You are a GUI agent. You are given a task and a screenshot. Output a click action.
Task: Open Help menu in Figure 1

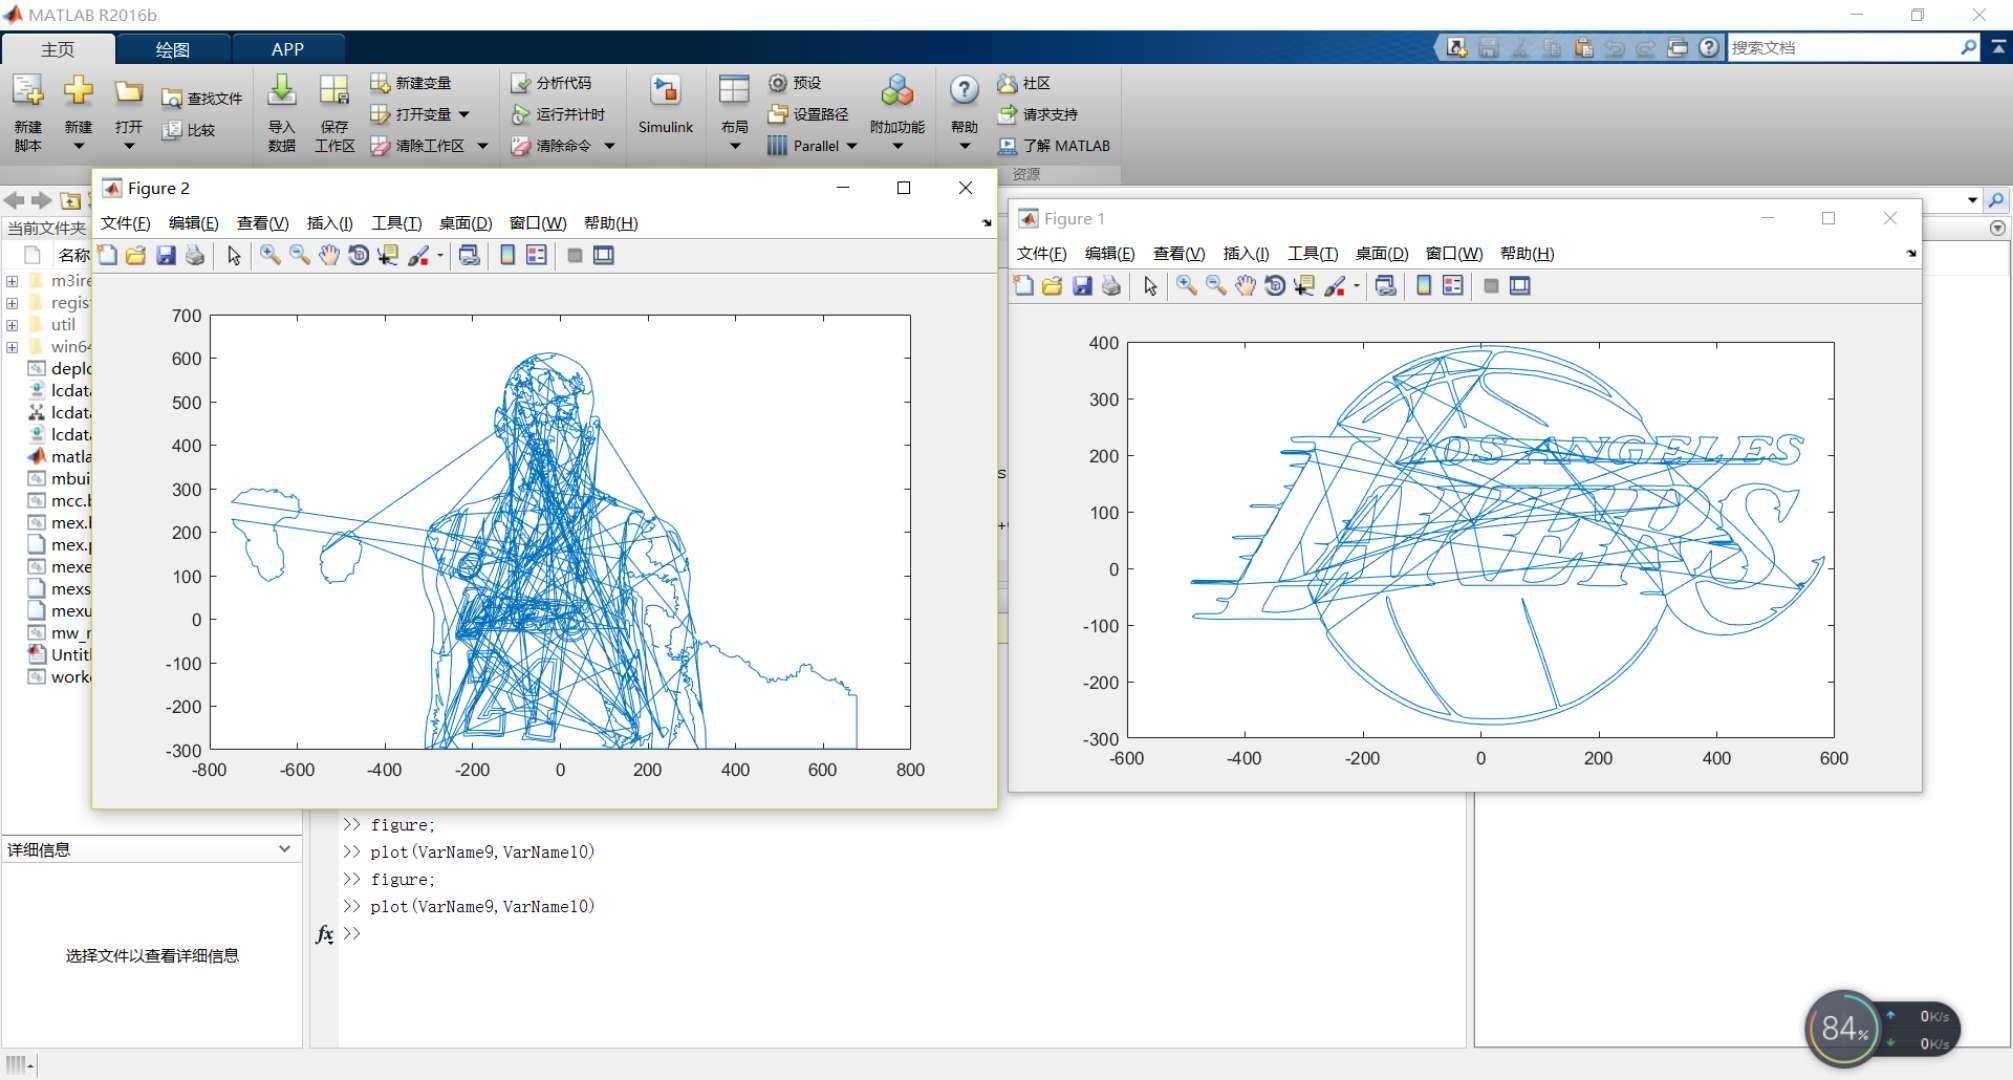click(x=1527, y=254)
